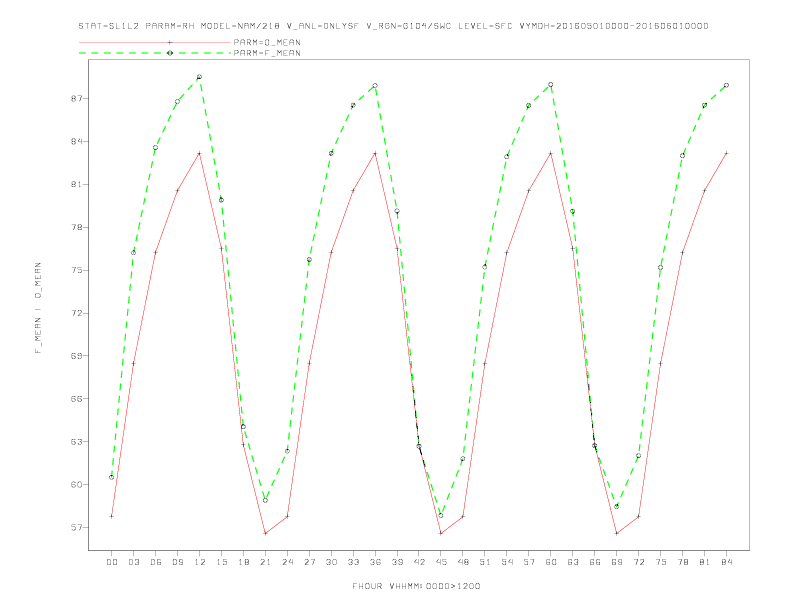Viewport: 792px width, 612px height.
Task: Click x-axis tick label 66
Action: [595, 562]
